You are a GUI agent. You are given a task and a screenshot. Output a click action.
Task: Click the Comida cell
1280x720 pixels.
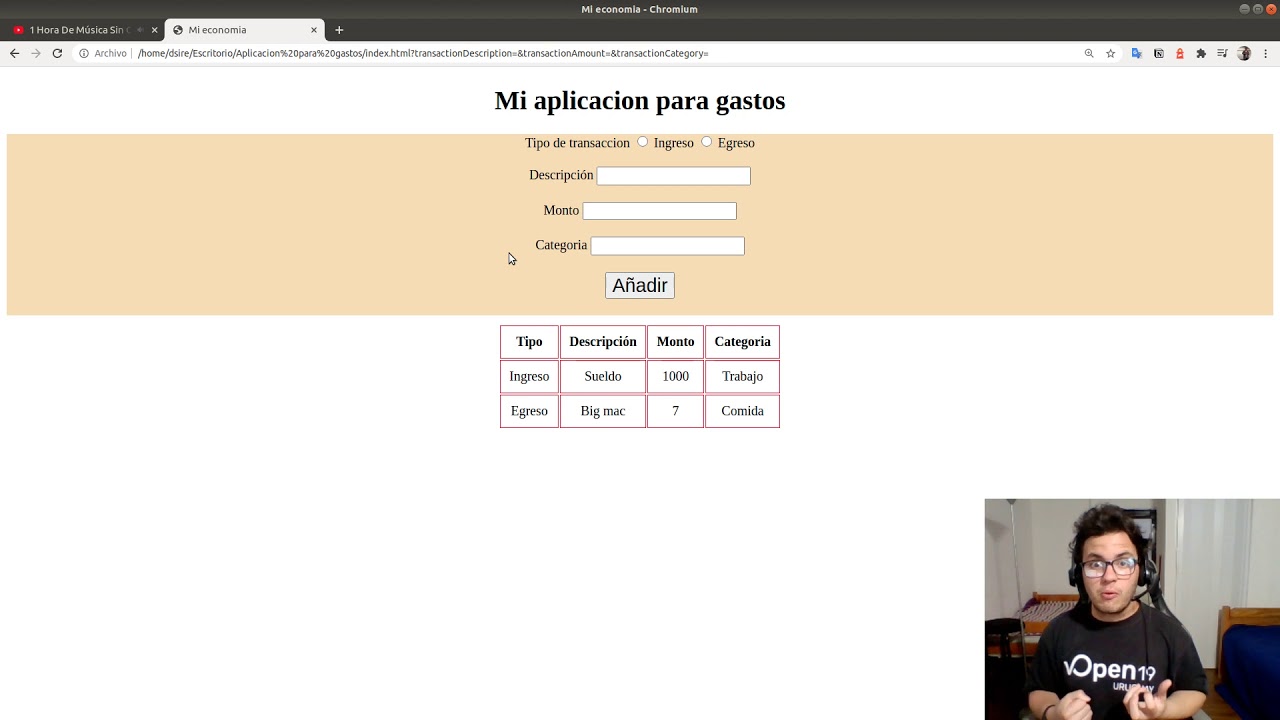coord(742,411)
